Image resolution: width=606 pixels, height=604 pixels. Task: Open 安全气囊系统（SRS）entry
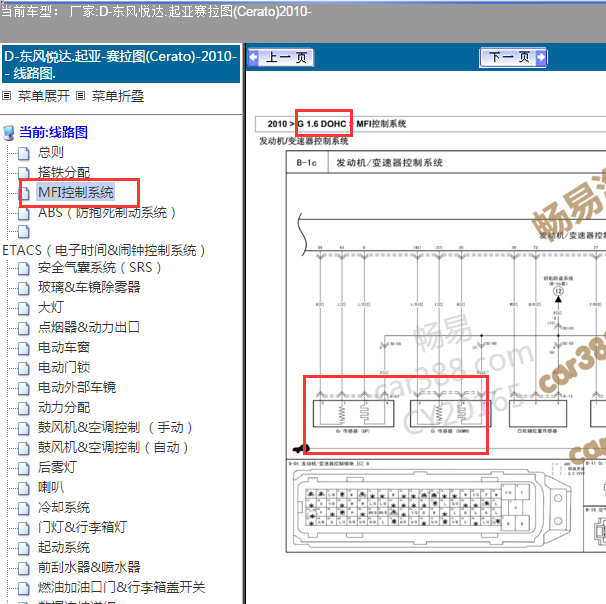(x=99, y=267)
